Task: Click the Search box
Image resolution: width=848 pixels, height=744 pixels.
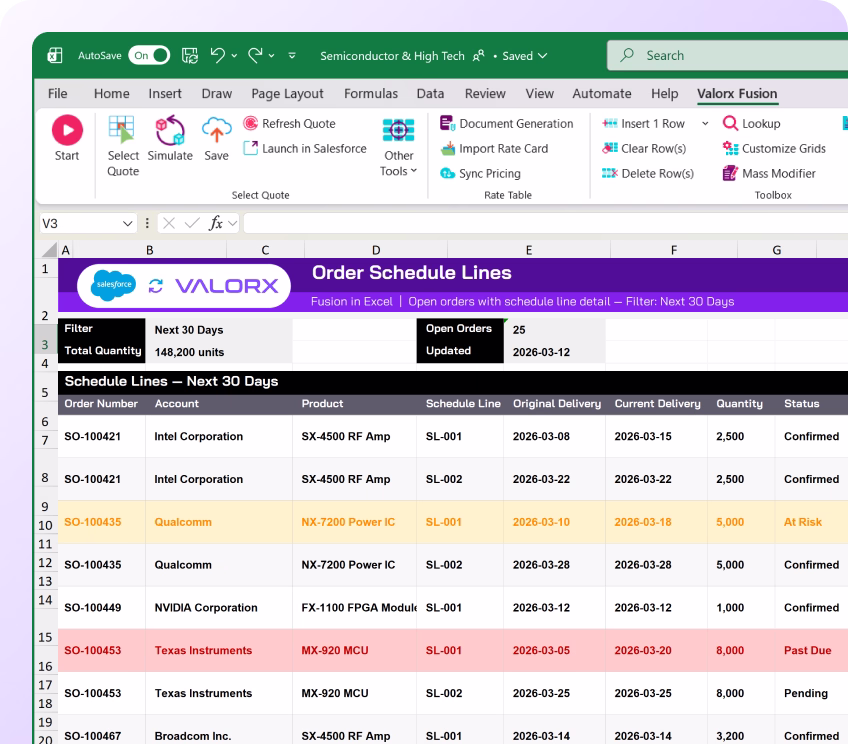Action: [x=727, y=55]
